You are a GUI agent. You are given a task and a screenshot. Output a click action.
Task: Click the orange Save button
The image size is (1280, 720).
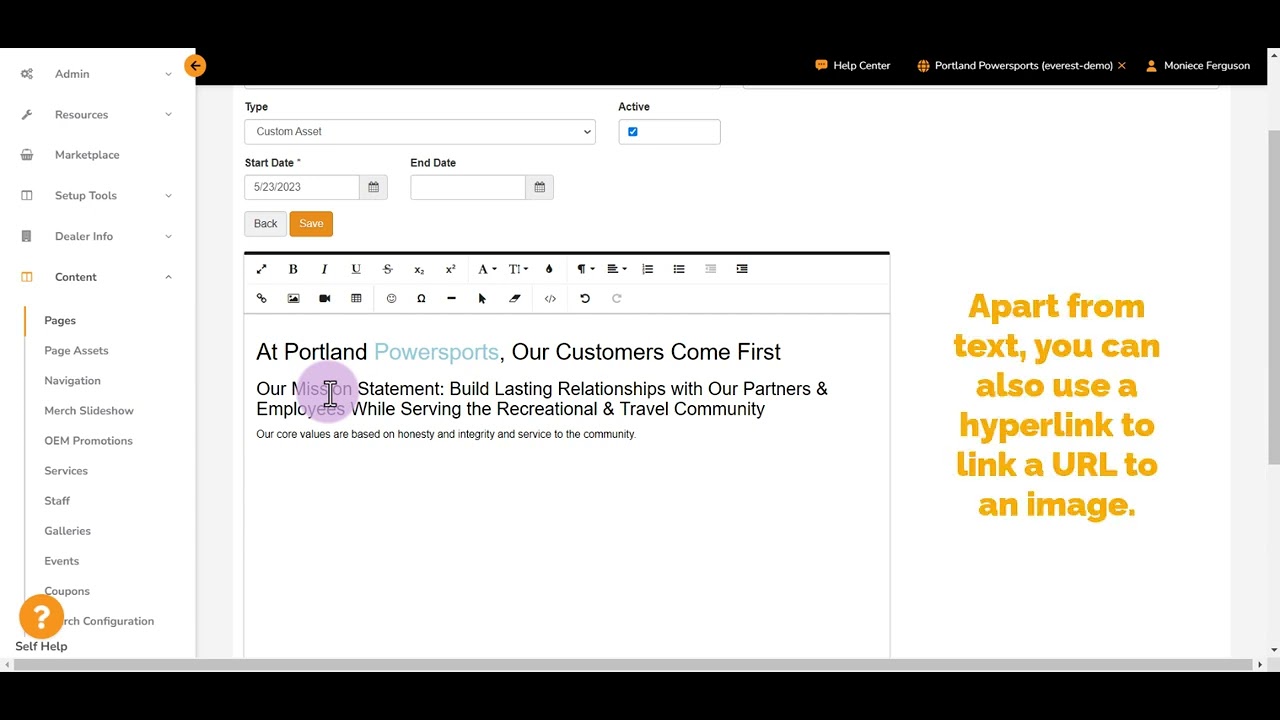click(x=311, y=224)
